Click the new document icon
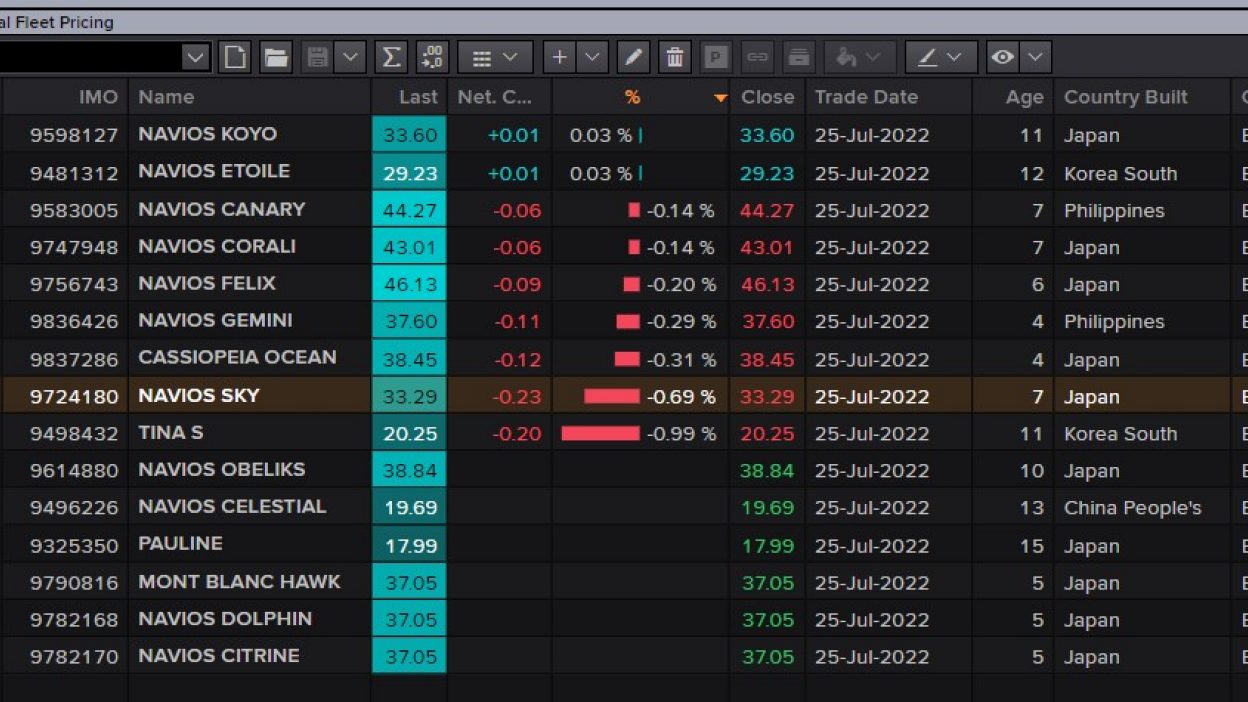The width and height of the screenshot is (1248, 702). (x=235, y=58)
